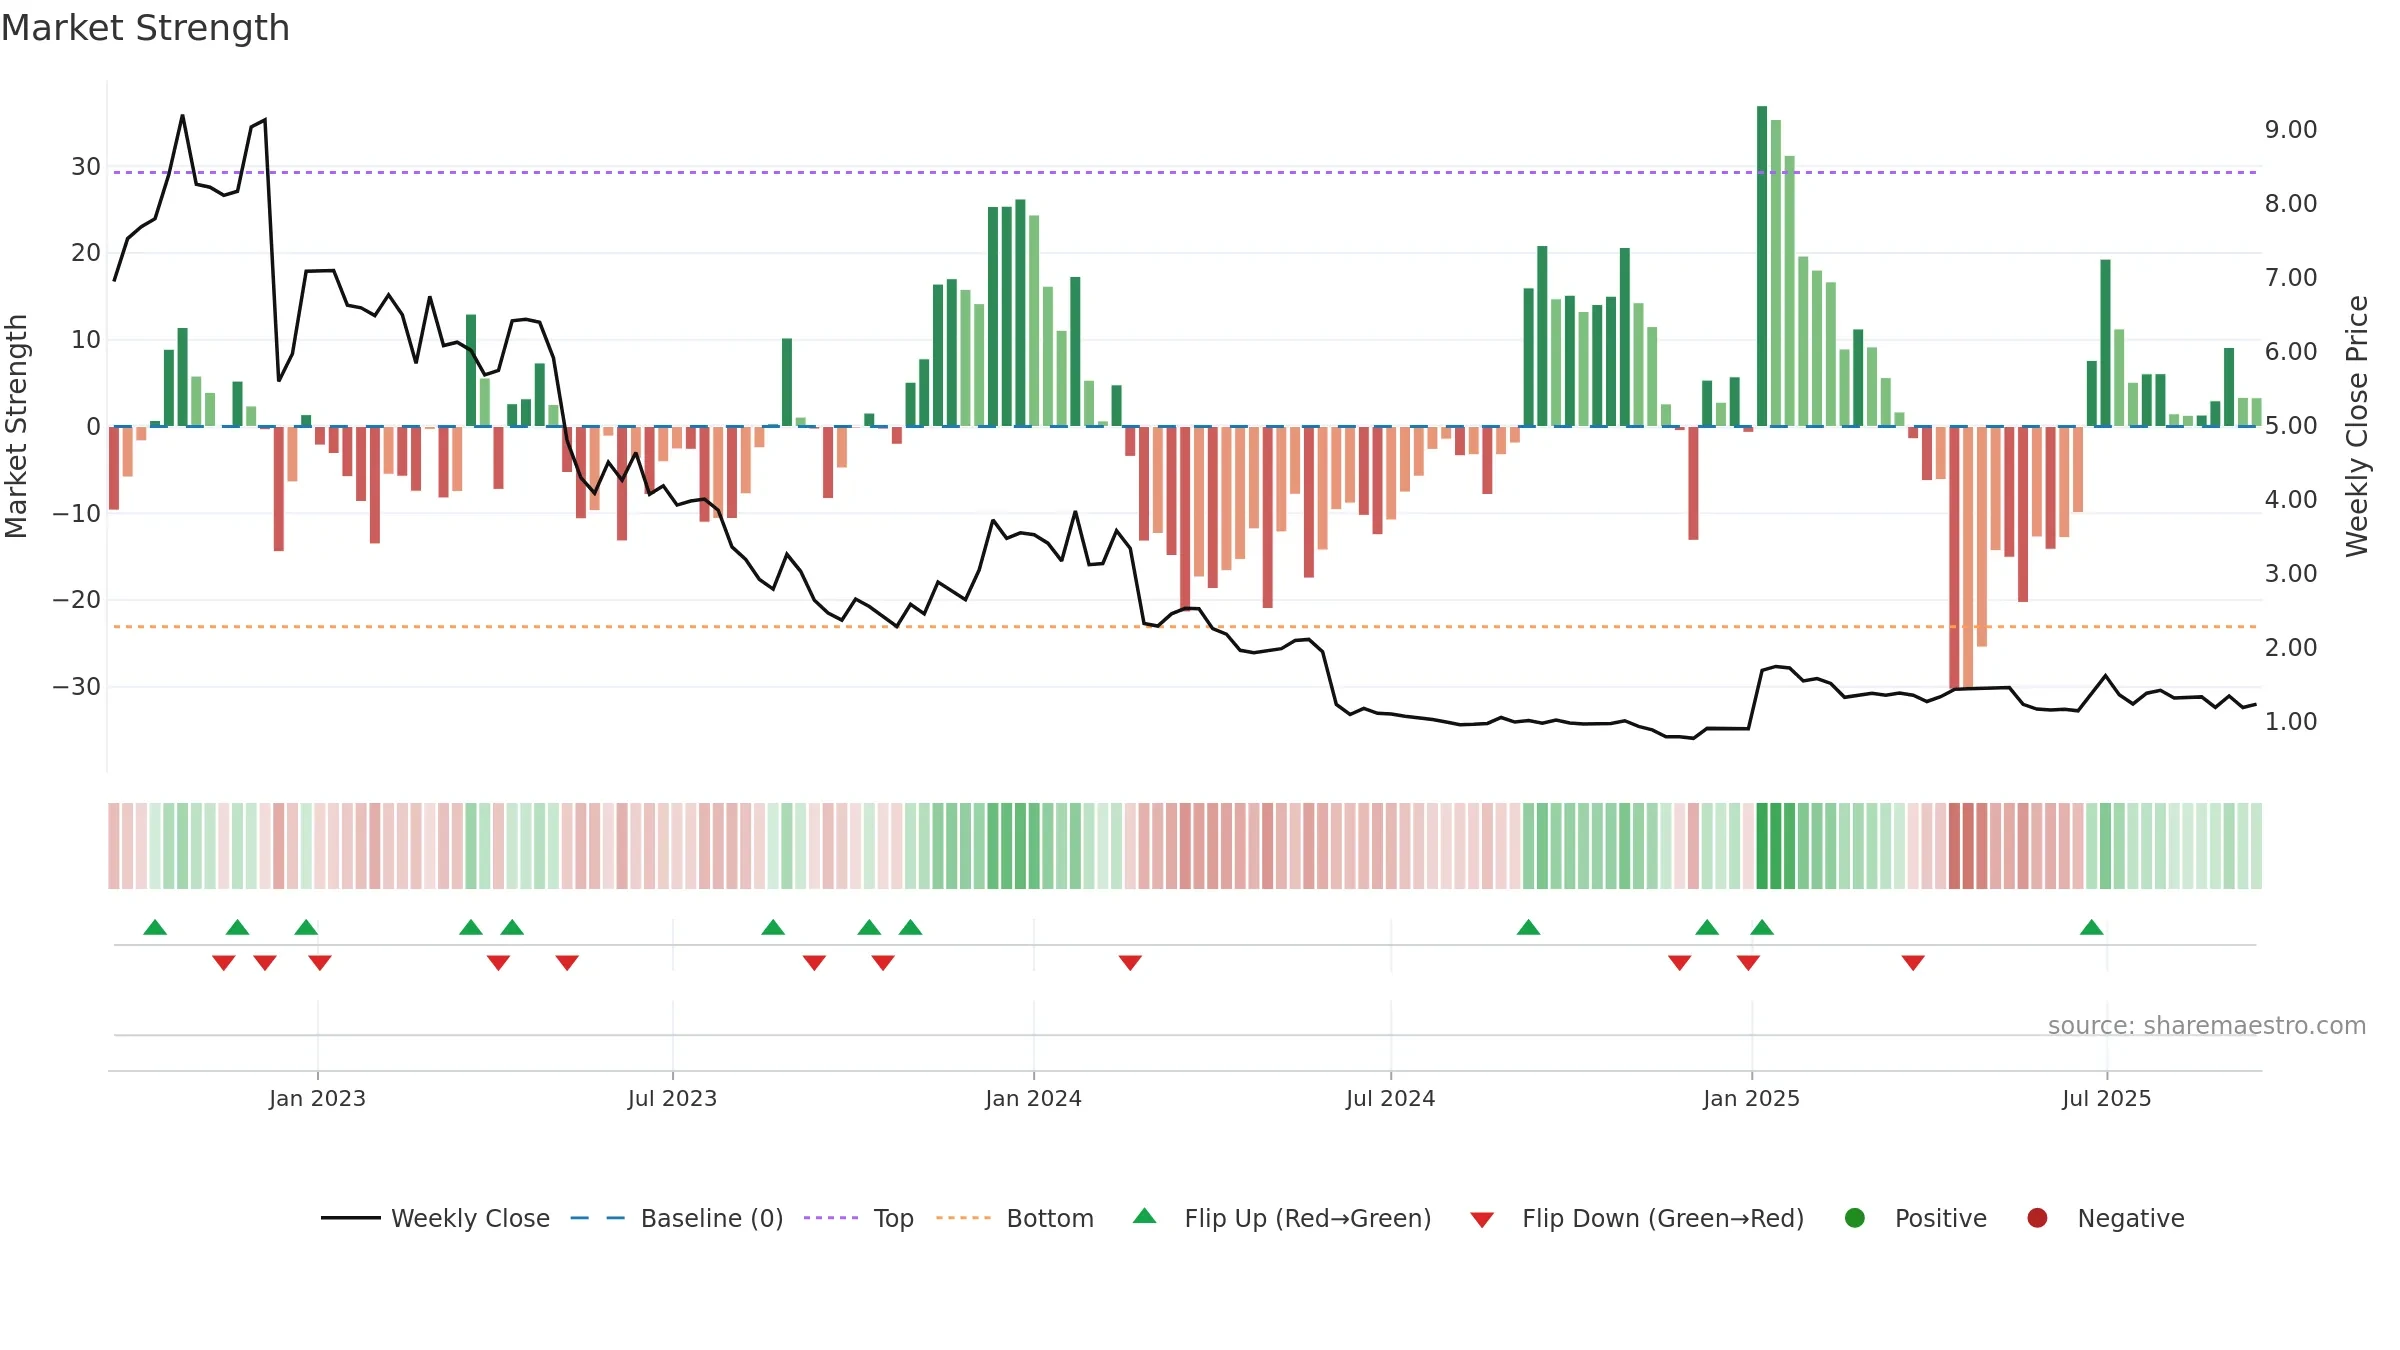
Task: Click the Jan 2023 x-axis label
Action: coord(317,1099)
